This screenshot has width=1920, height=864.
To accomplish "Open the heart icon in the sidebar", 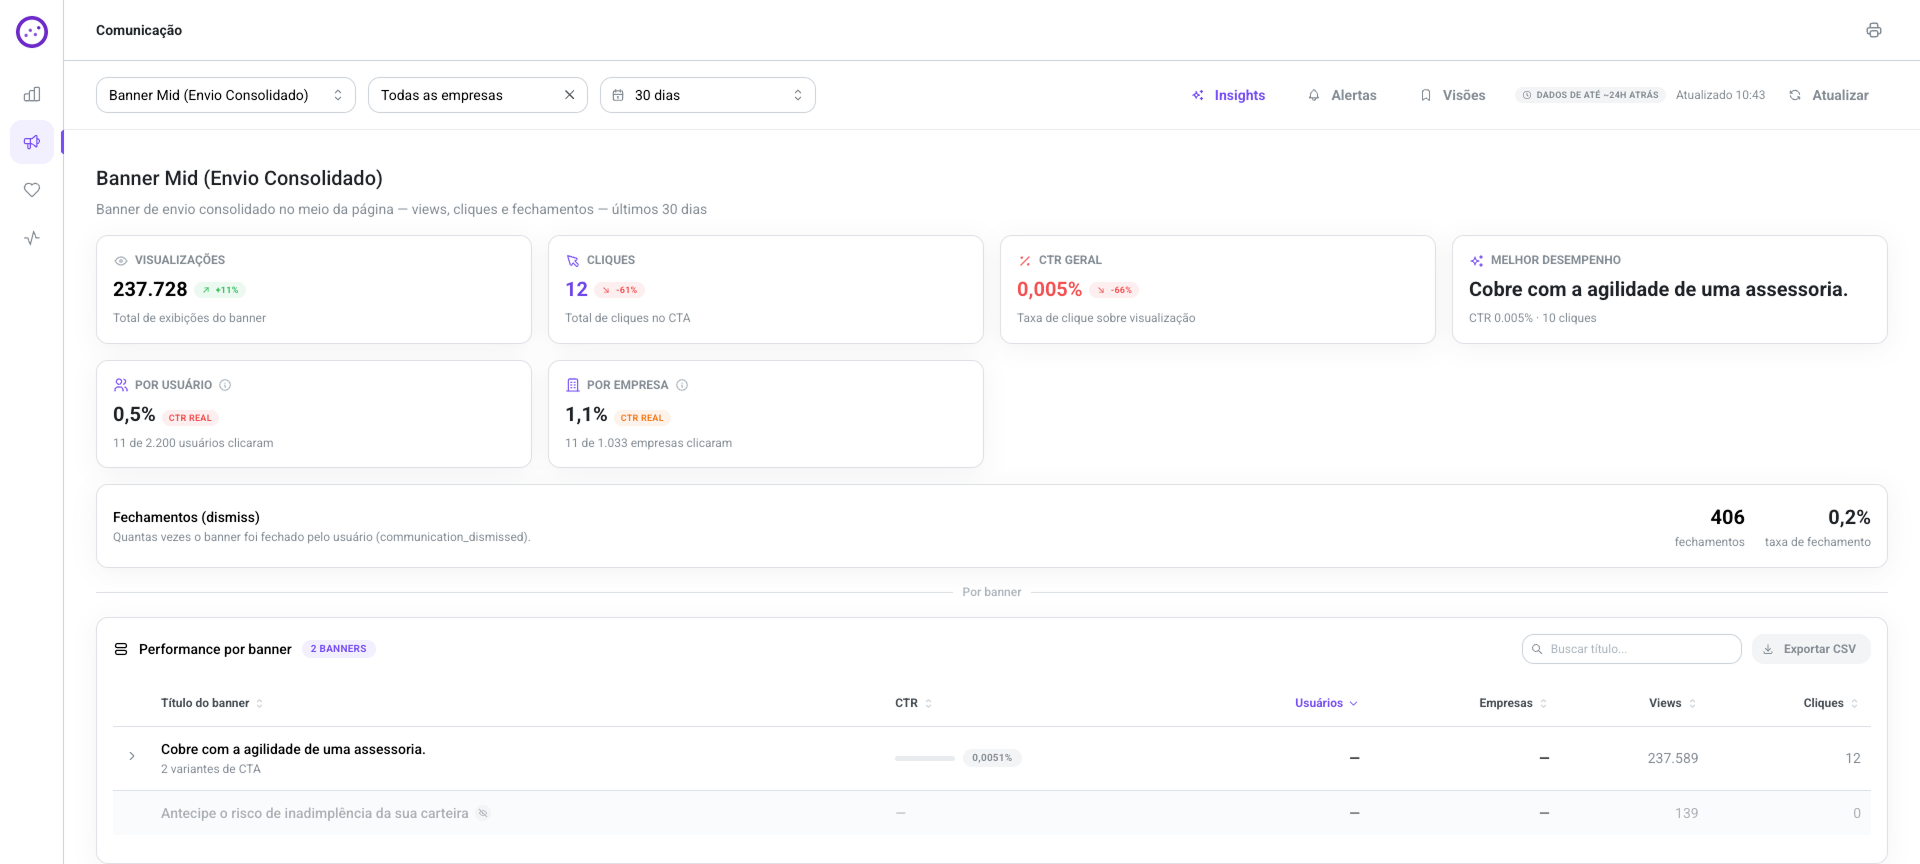I will [x=32, y=190].
